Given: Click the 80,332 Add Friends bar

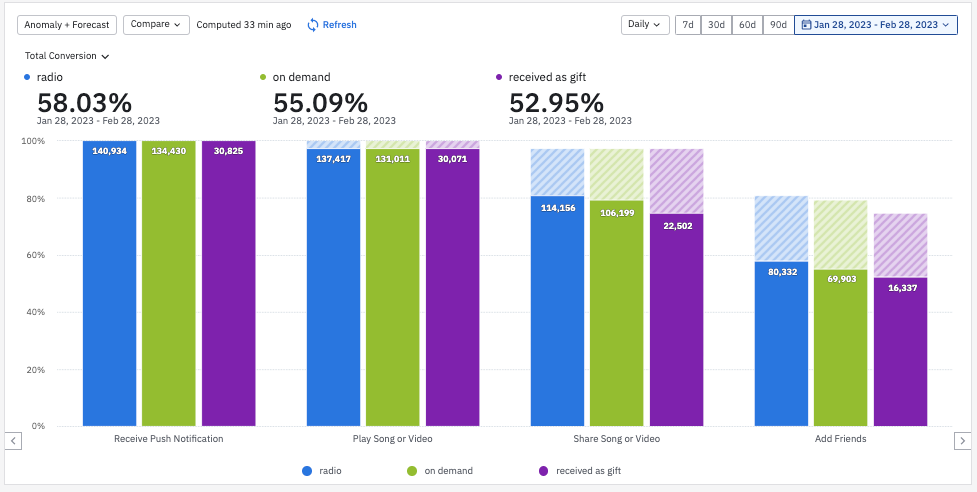Looking at the screenshot, I should (781, 344).
